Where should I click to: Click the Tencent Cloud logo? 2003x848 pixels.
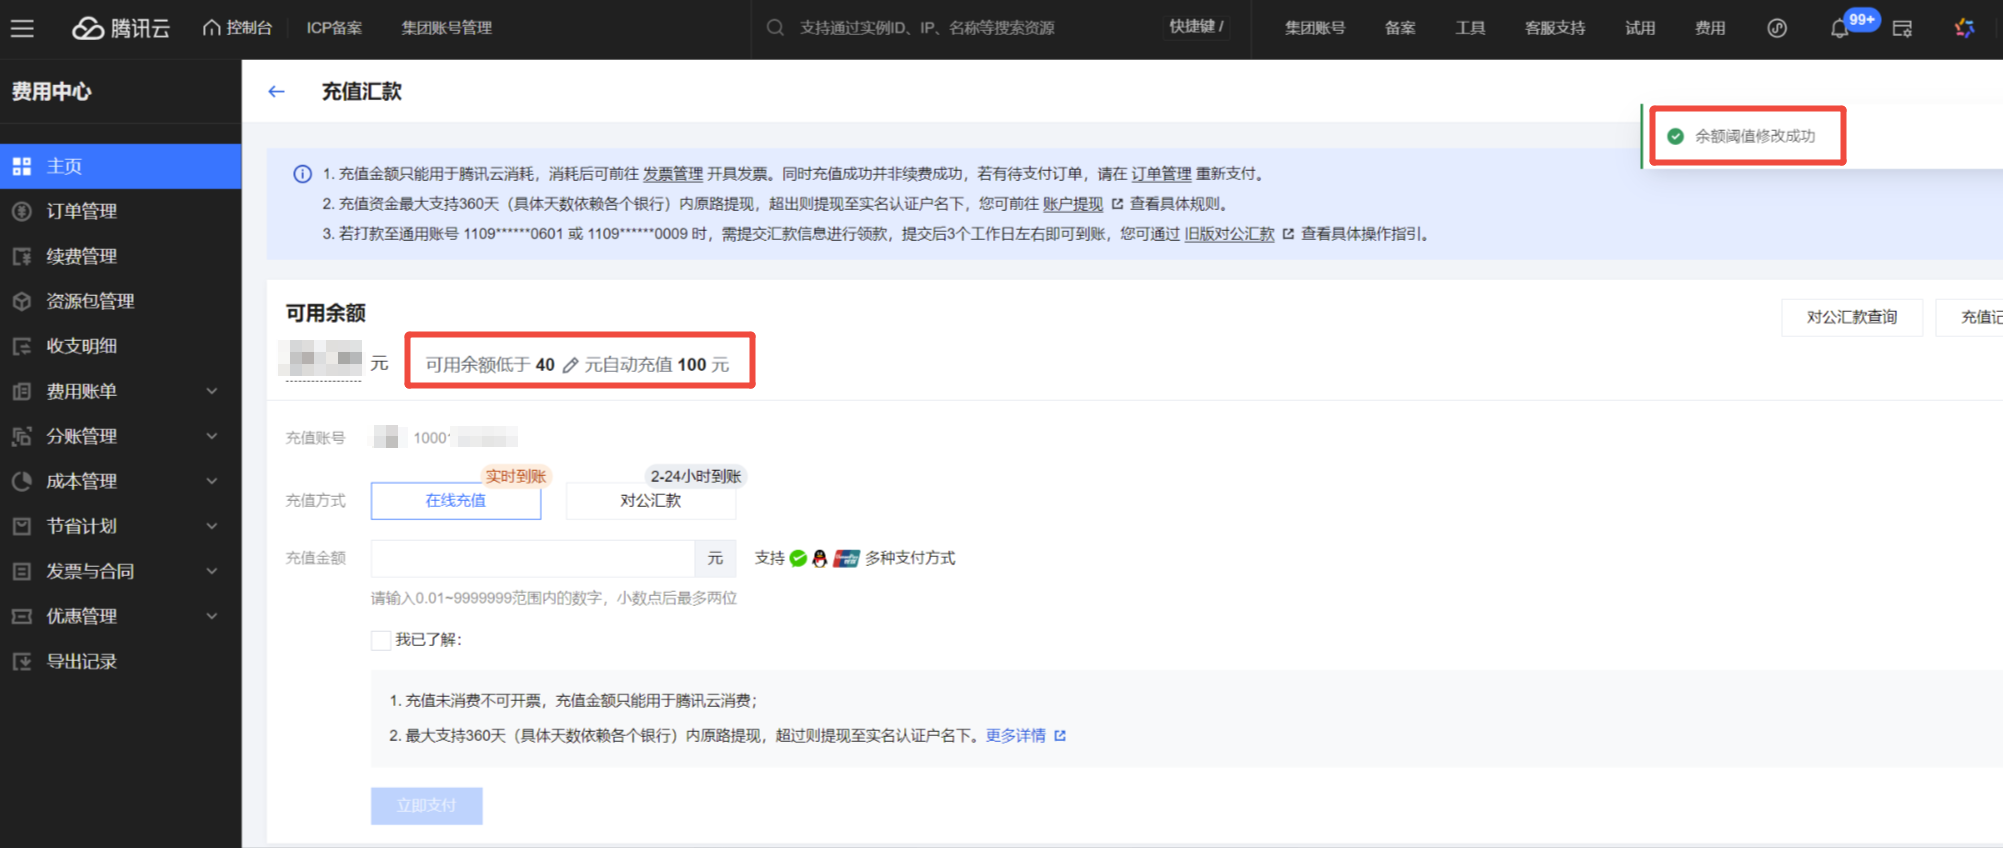pos(121,28)
